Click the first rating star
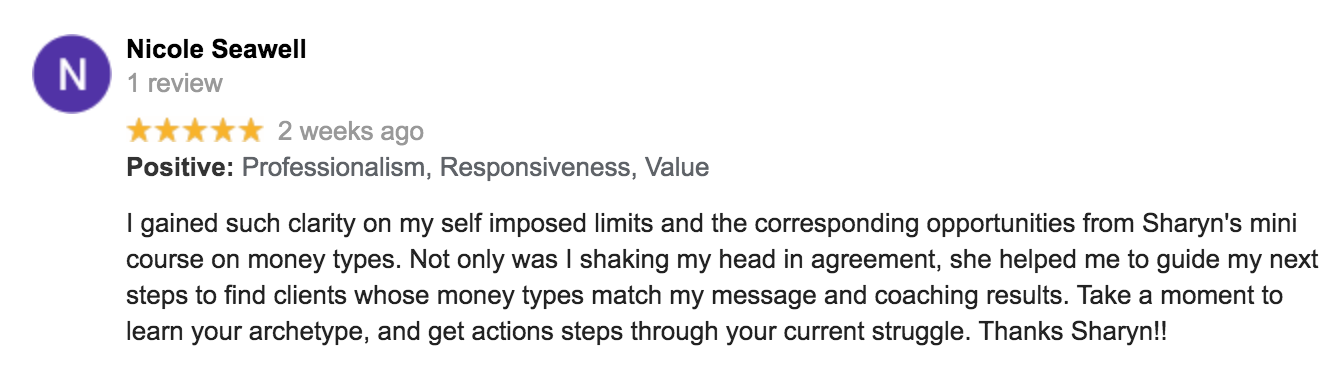 (x=140, y=132)
